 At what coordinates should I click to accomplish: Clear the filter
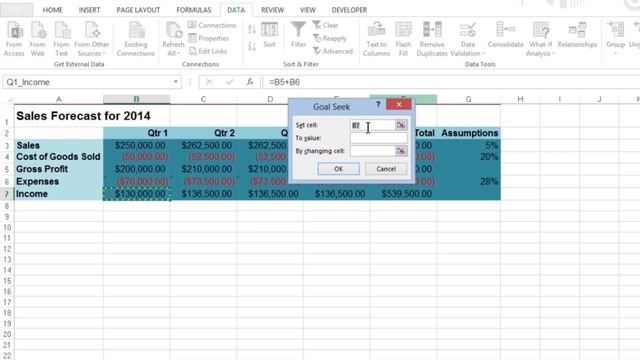(x=326, y=25)
